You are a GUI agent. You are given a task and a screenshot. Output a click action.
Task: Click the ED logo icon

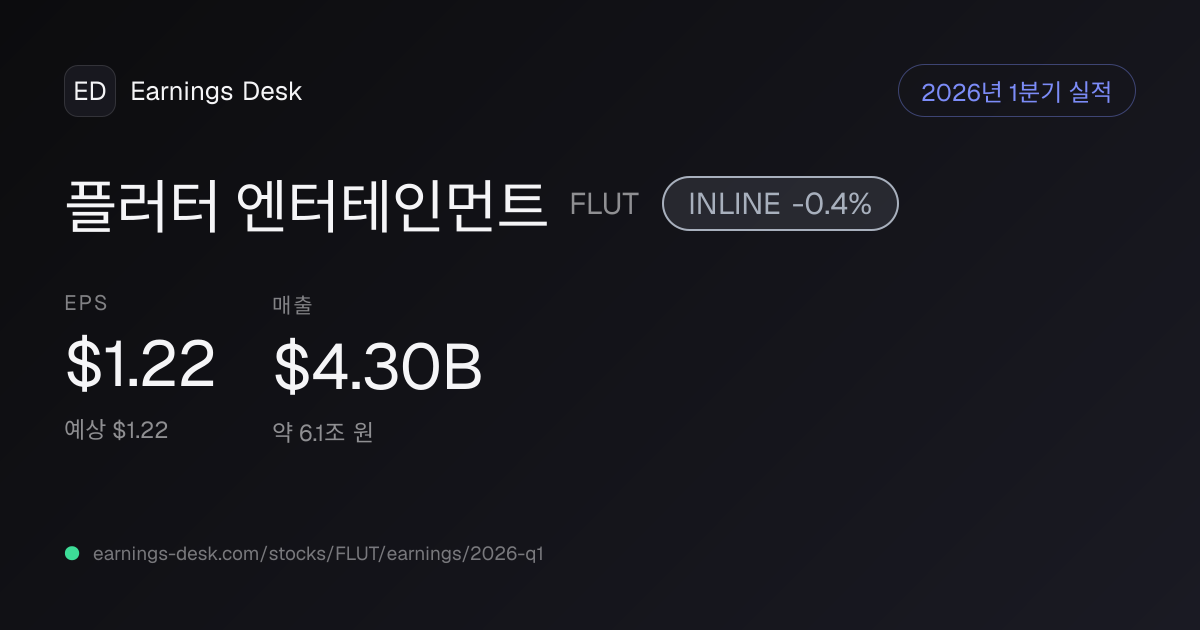click(90, 91)
